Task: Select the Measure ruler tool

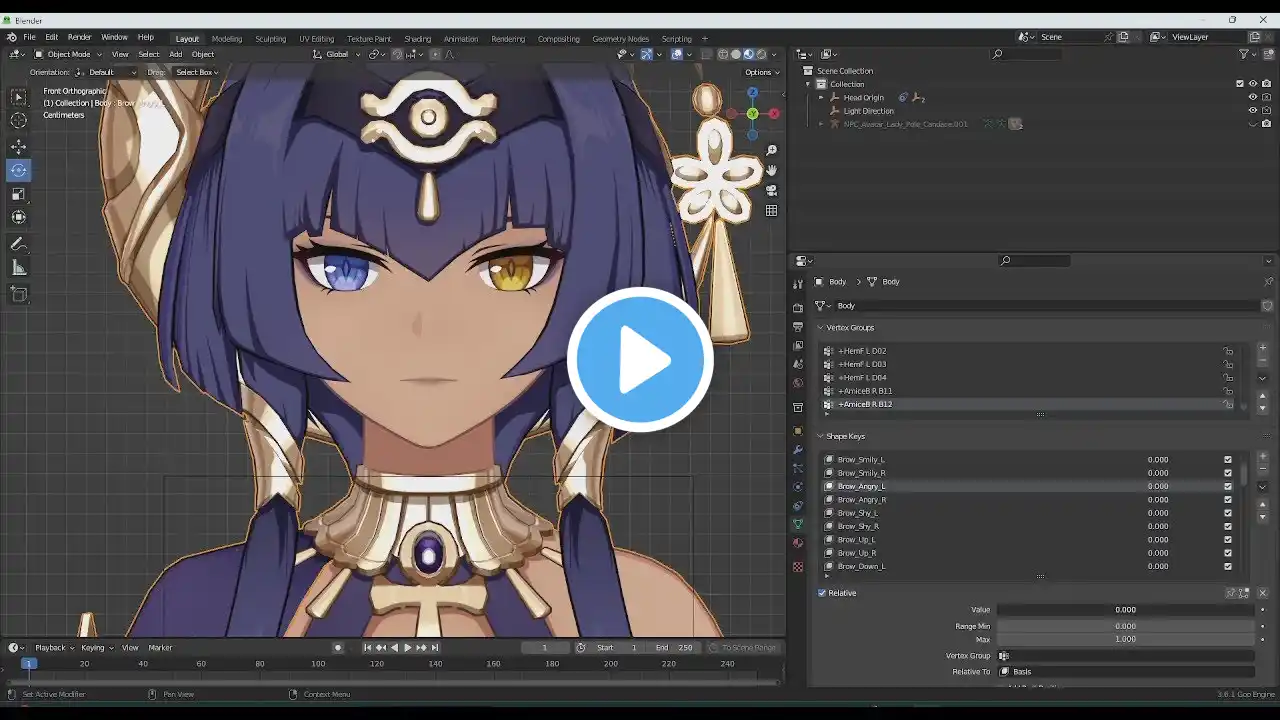Action: tap(19, 267)
